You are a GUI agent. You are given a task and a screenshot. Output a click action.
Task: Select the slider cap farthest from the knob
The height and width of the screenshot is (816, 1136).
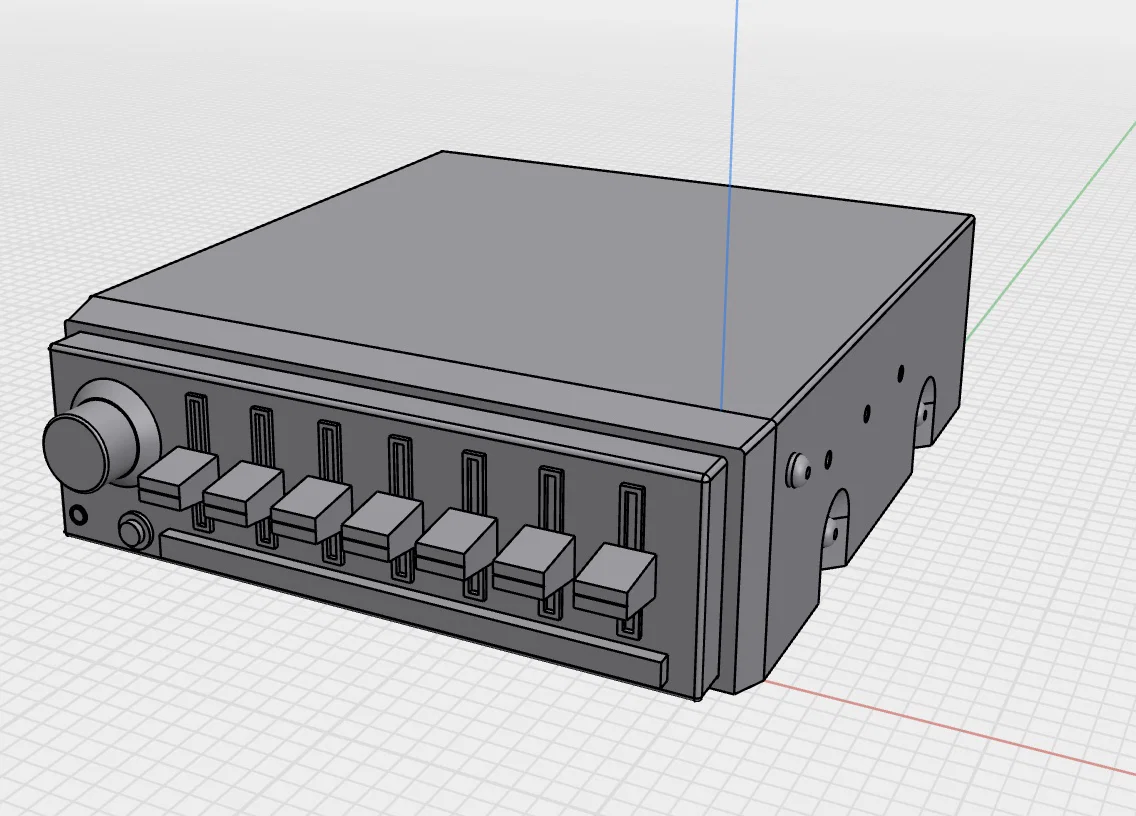pyautogui.click(x=614, y=583)
